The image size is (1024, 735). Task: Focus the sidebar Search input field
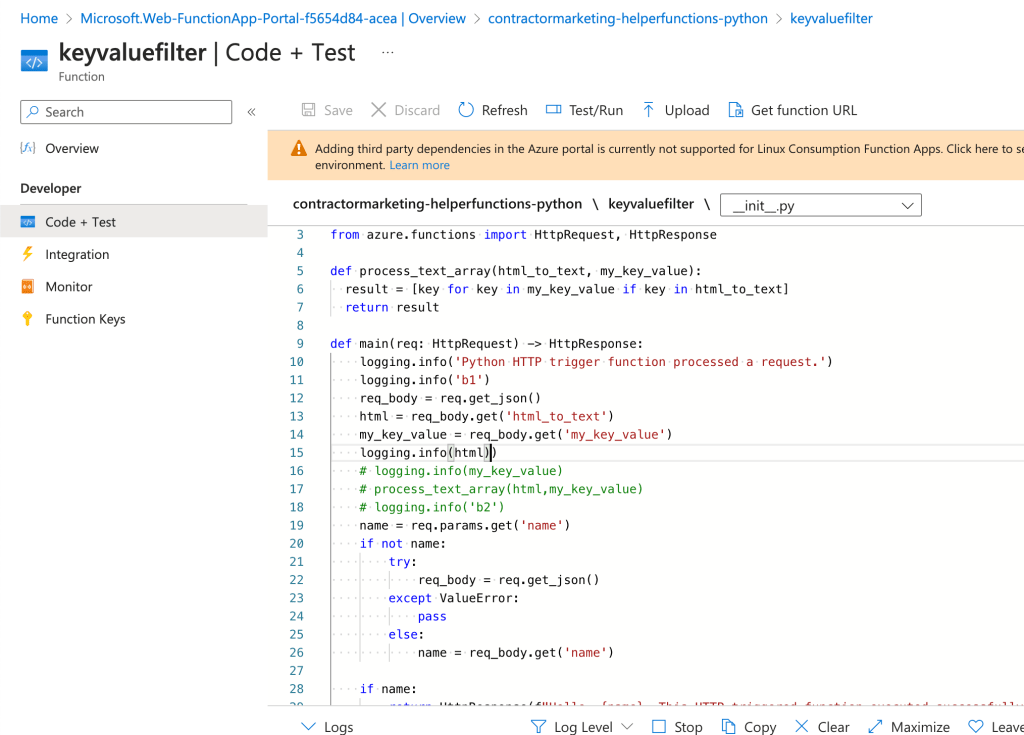pyautogui.click(x=126, y=112)
